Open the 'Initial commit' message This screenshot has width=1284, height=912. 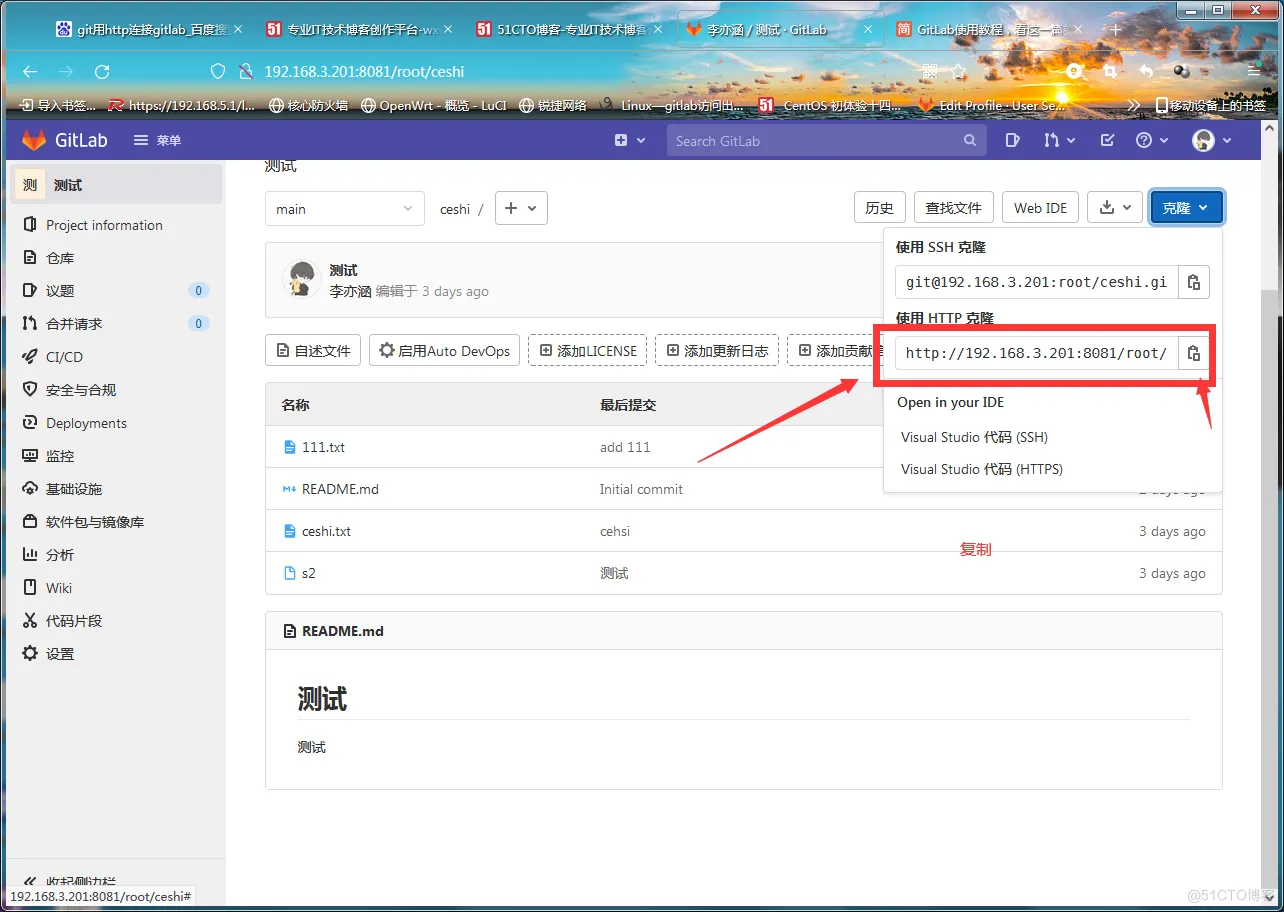[641, 489]
